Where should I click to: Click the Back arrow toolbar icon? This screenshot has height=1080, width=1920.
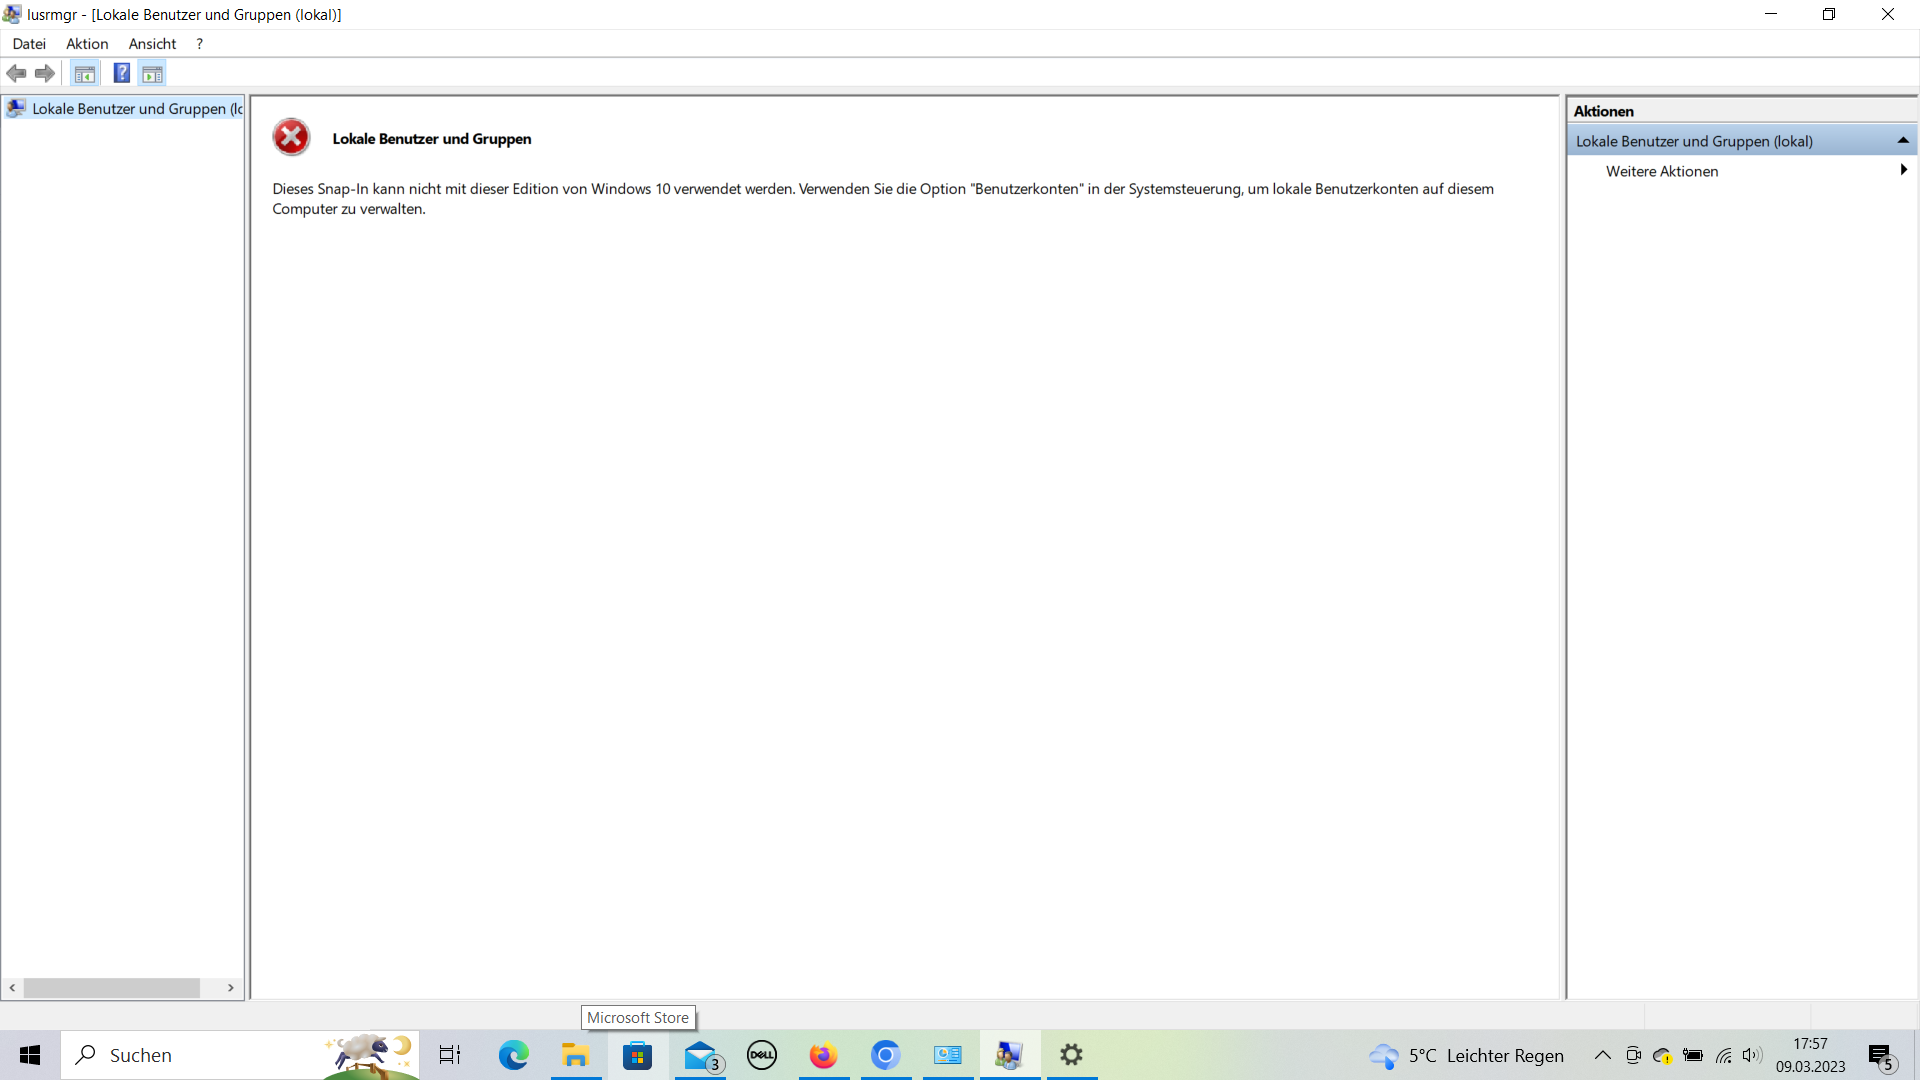click(x=16, y=73)
